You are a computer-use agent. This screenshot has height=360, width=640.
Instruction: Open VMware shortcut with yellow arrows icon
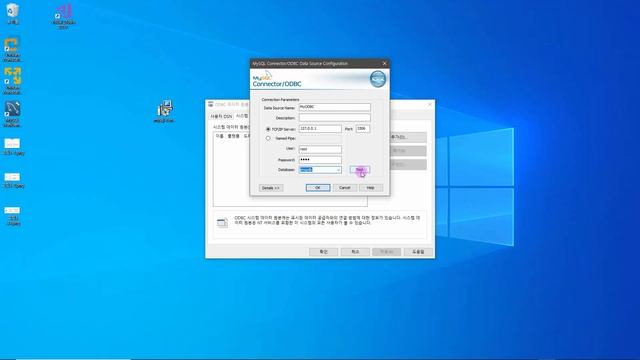click(13, 81)
